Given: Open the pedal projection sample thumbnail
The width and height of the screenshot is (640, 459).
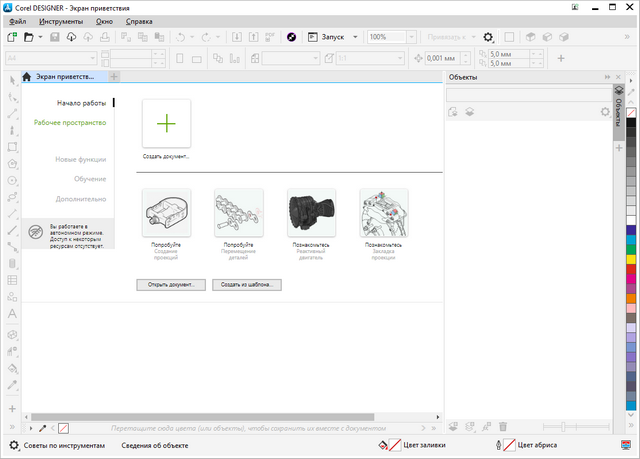Looking at the screenshot, I should (166, 212).
